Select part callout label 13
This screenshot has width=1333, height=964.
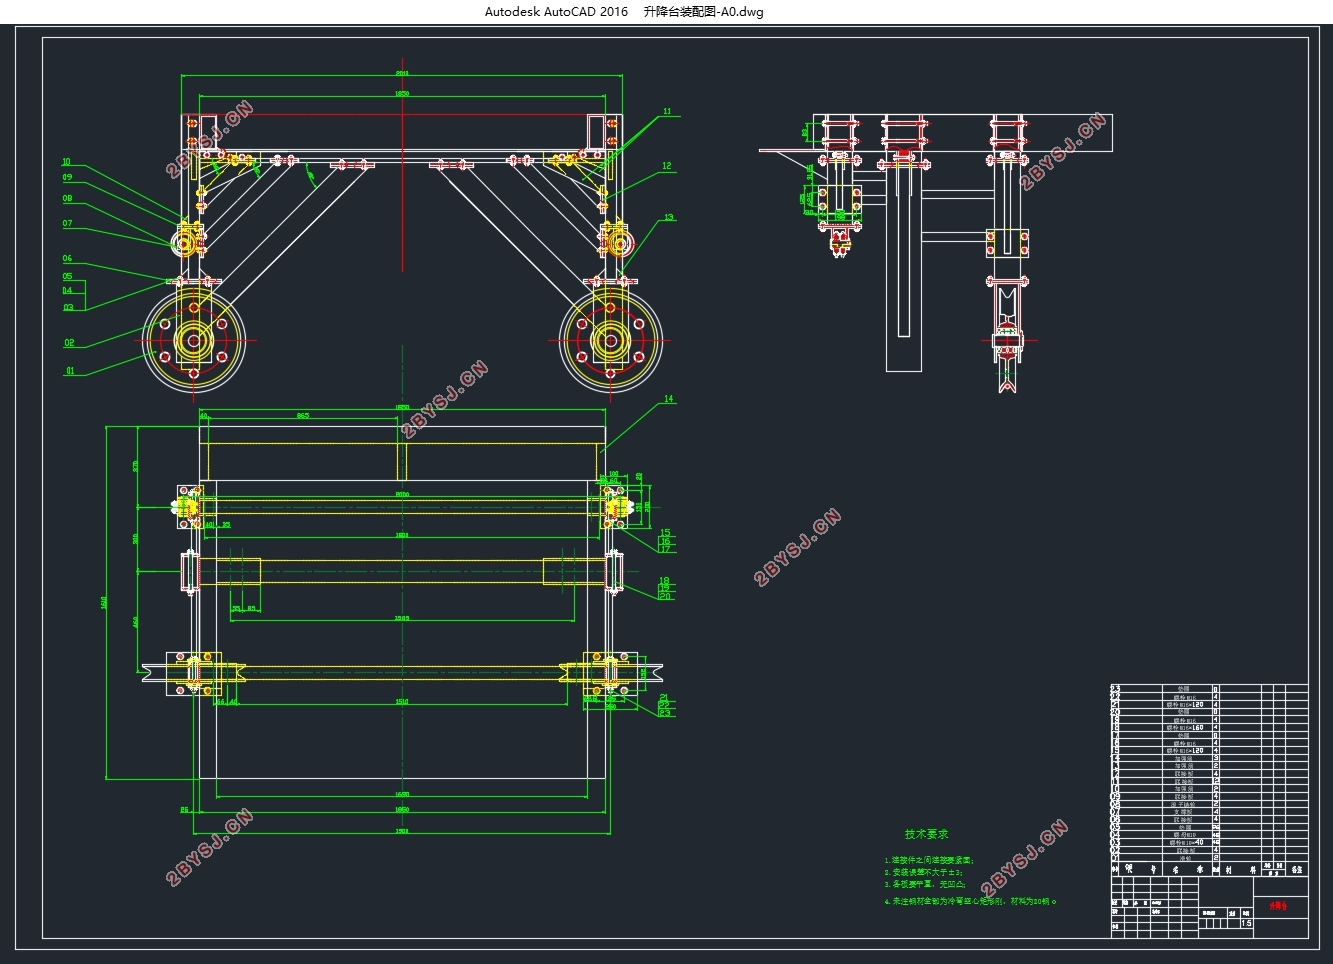(669, 217)
